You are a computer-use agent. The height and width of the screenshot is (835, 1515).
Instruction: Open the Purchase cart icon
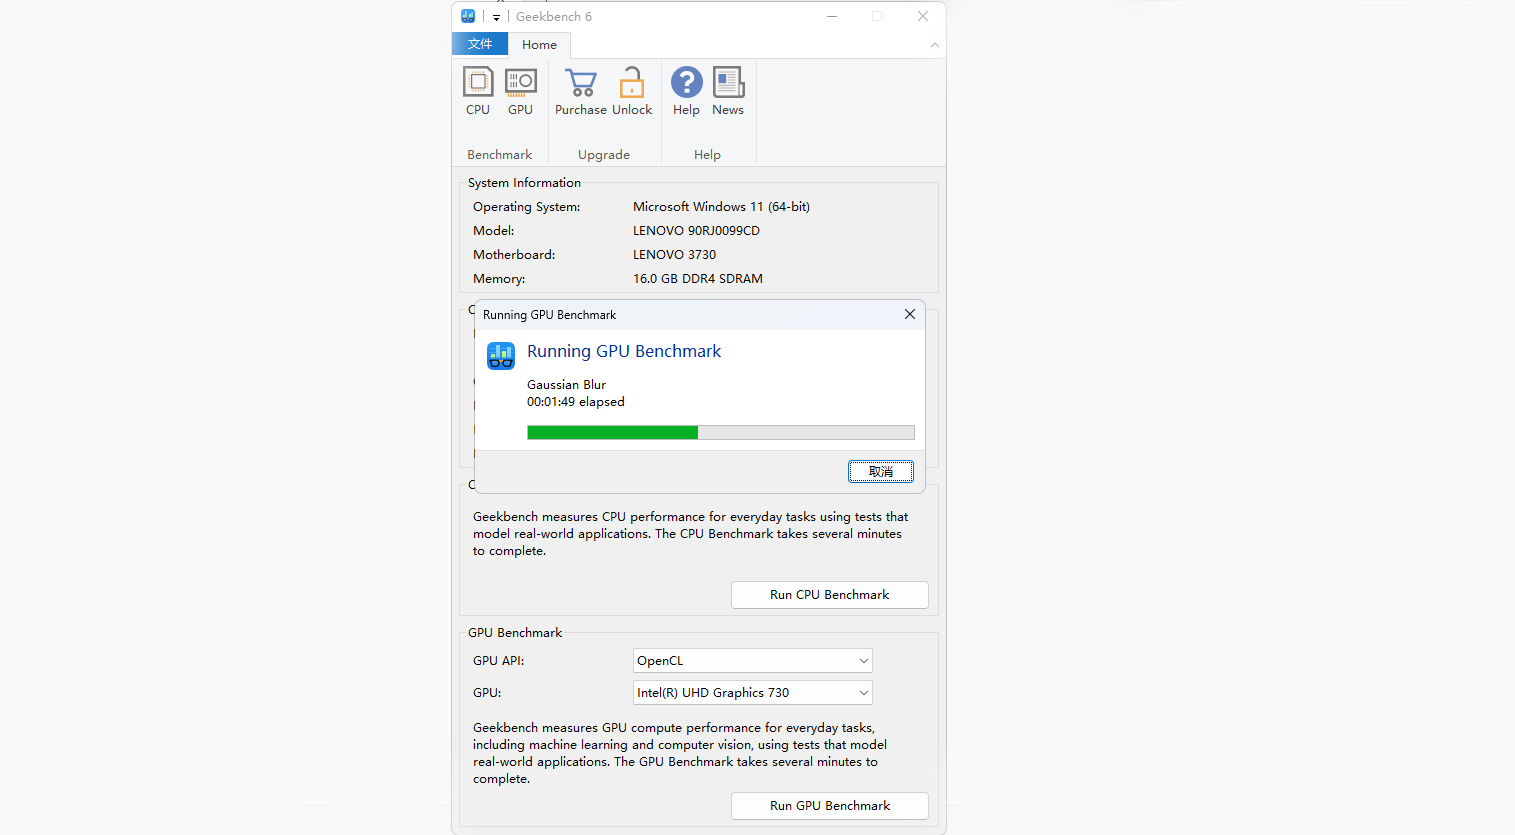(x=580, y=90)
